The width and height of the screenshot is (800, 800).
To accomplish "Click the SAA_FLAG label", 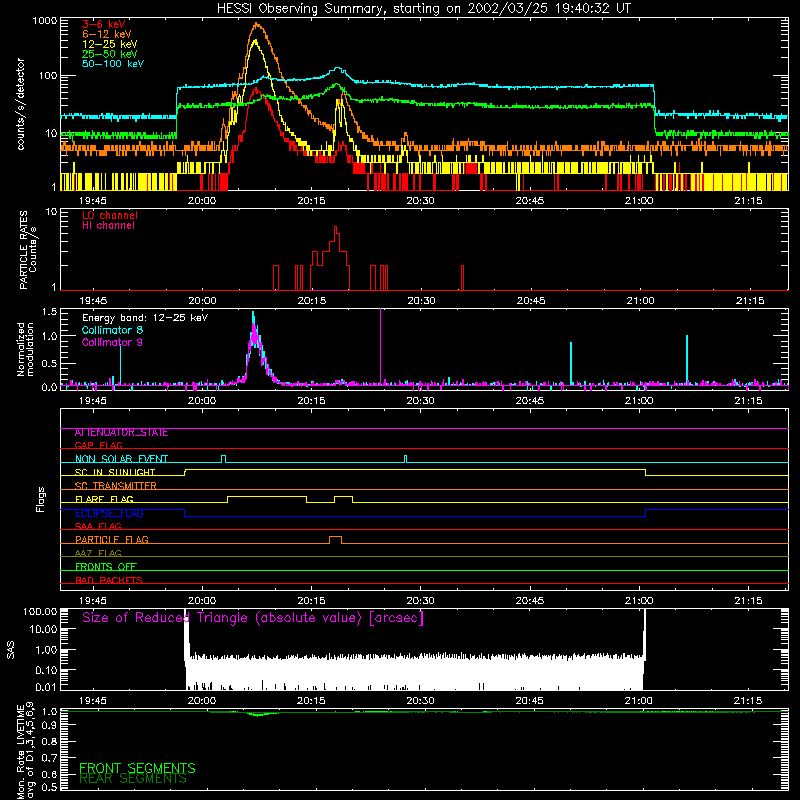I will click(x=98, y=526).
